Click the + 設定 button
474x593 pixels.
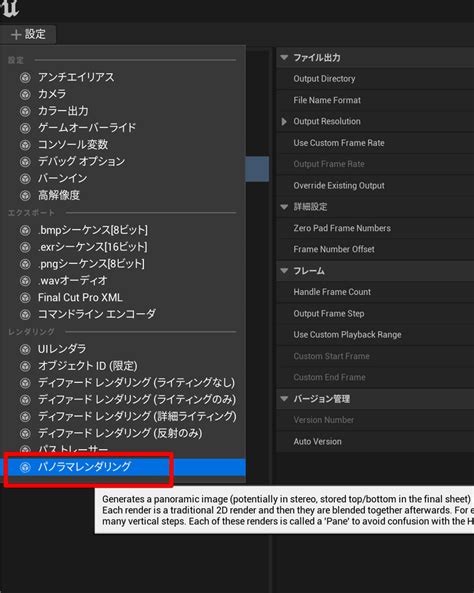28,34
